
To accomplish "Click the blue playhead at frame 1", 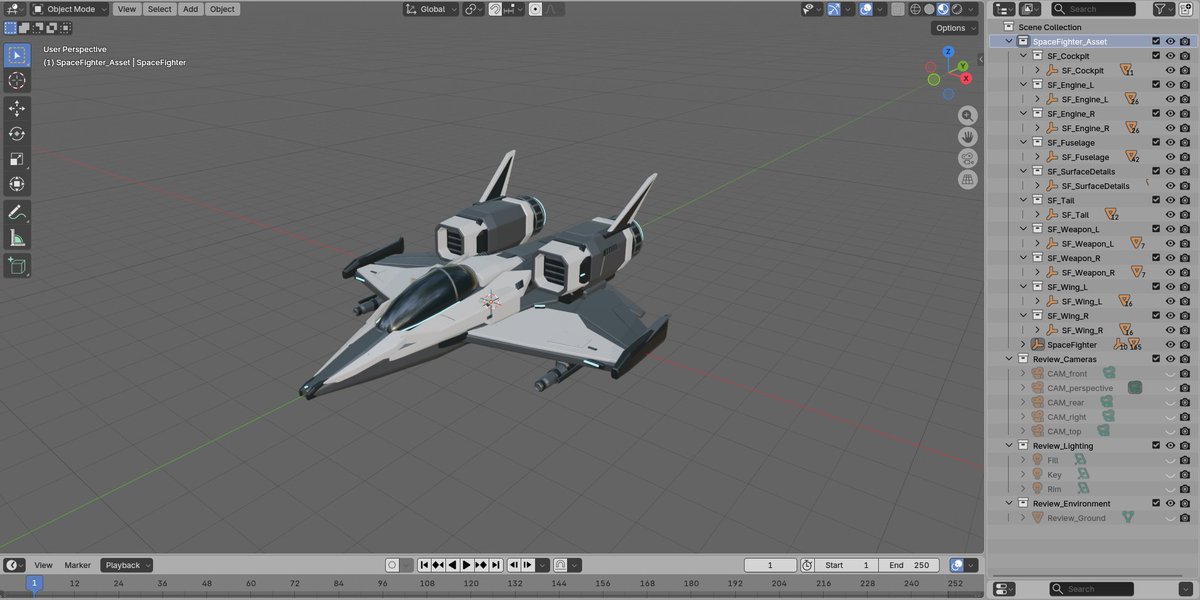I will click(x=33, y=583).
